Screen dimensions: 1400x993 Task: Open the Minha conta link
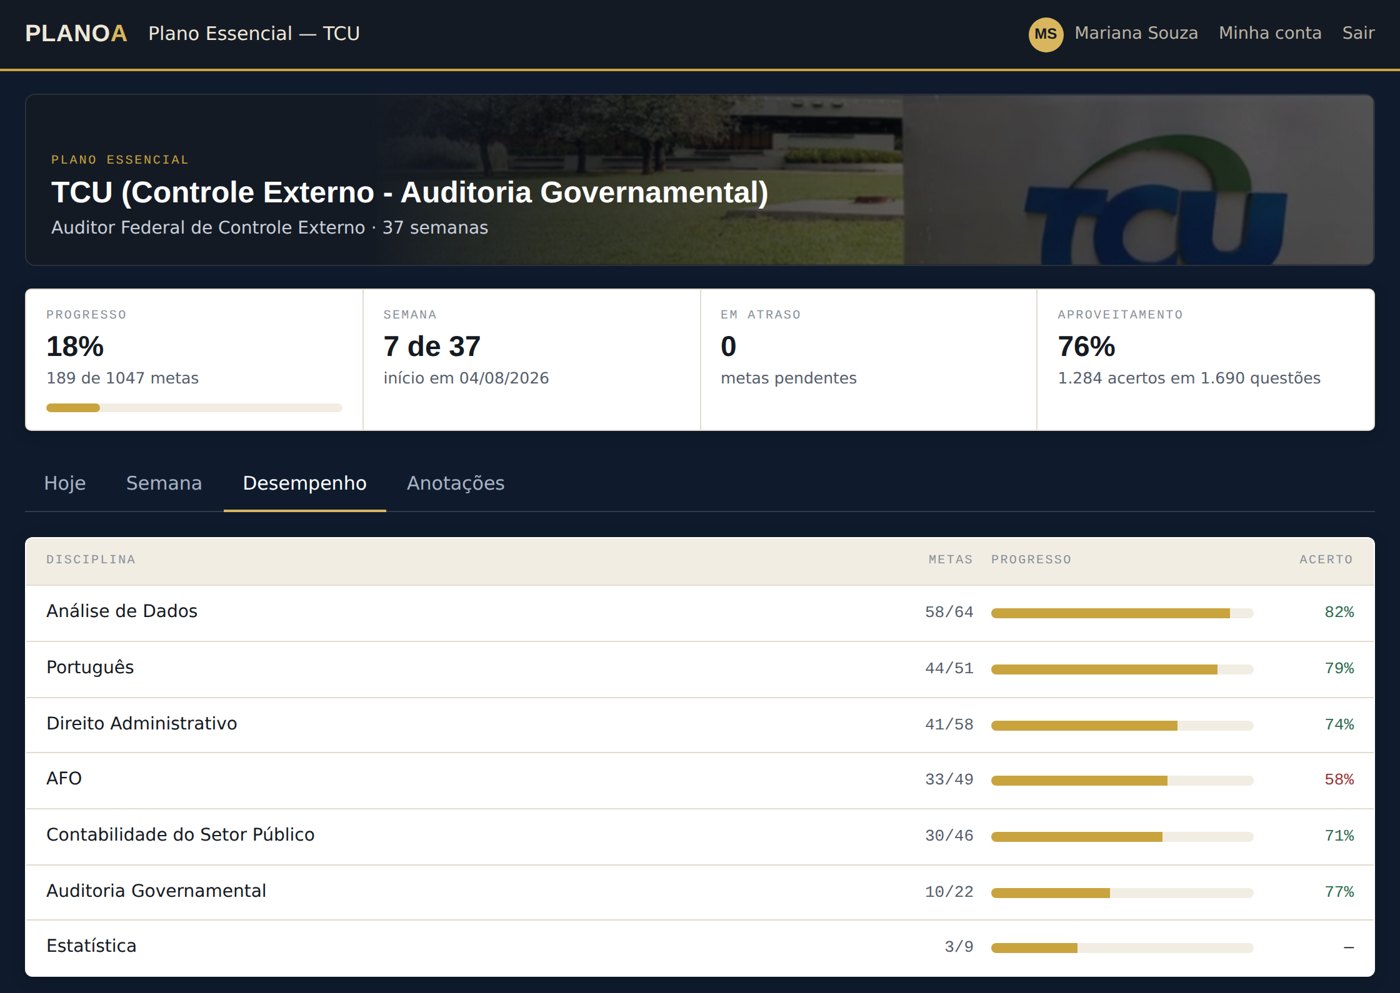click(x=1270, y=33)
